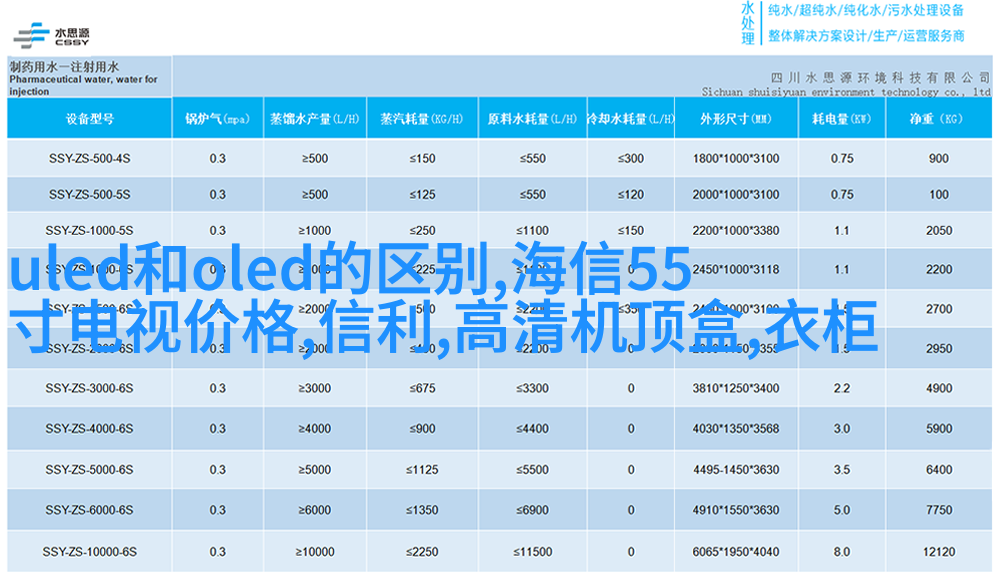Screen dimensions: 1000x581
Task: Select the 锅炉气(mpa) column header
Action: pyautogui.click(x=217, y=119)
